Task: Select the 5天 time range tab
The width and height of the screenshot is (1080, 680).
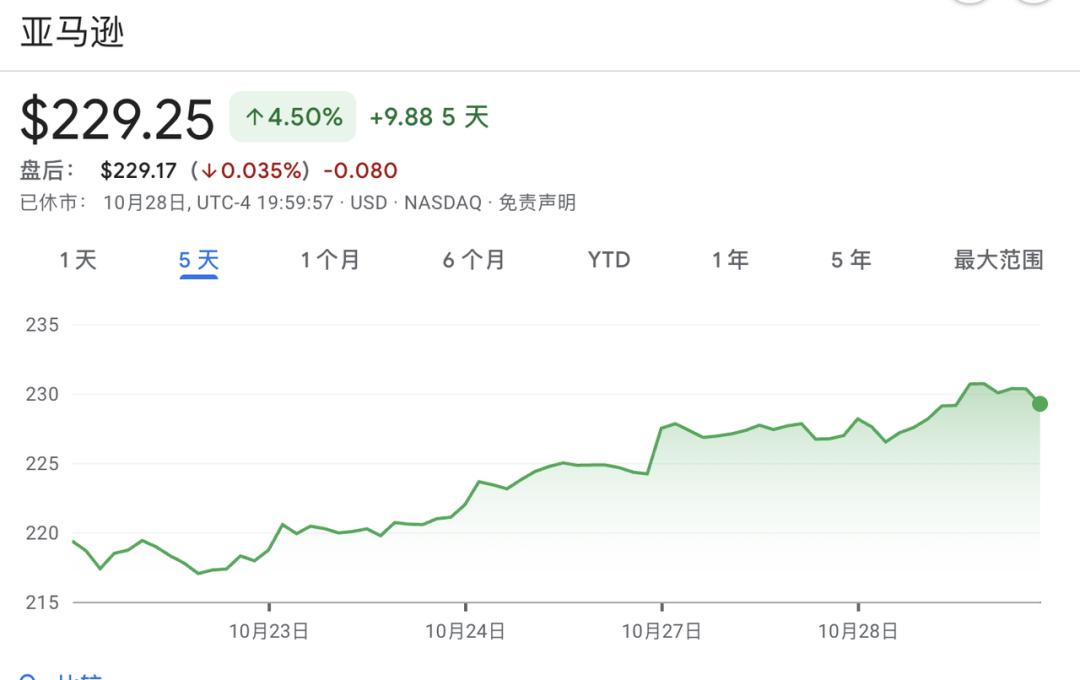Action: [199, 261]
